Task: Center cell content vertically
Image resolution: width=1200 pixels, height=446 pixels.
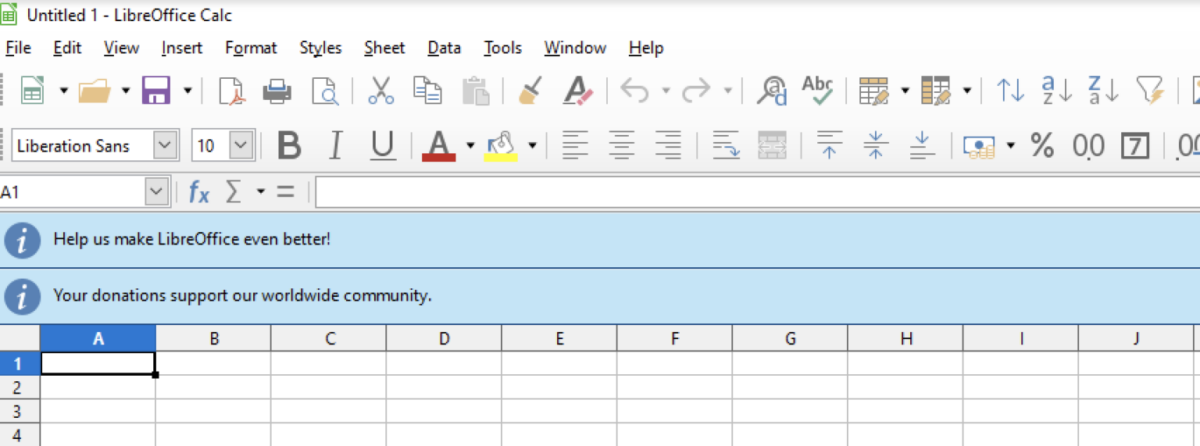Action: [x=876, y=146]
